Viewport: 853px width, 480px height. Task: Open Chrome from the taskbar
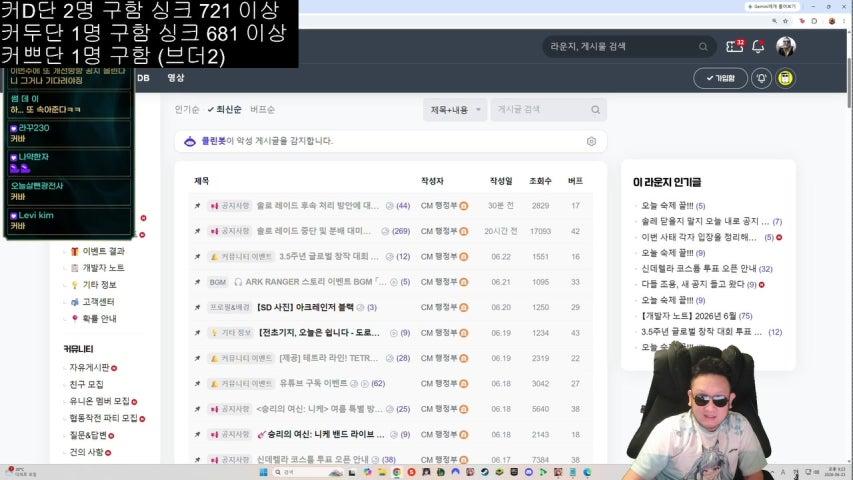(x=397, y=472)
